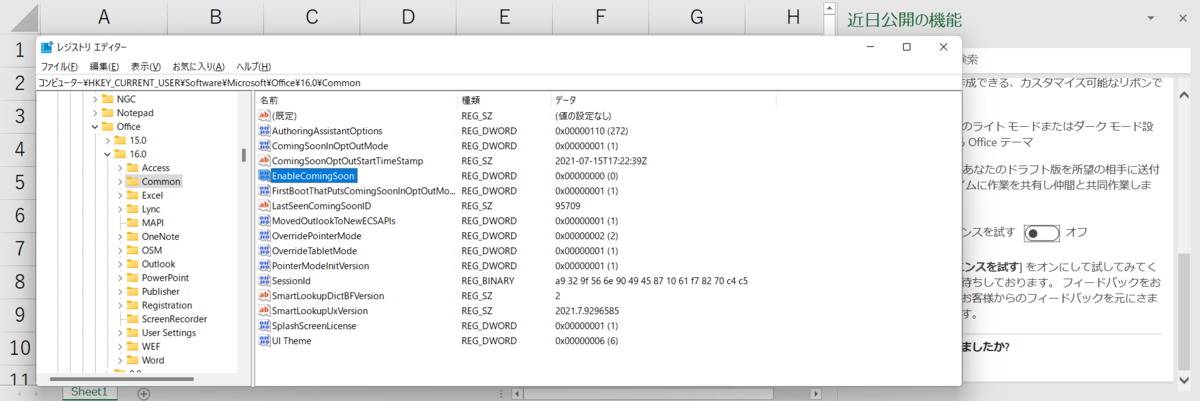
Task: Select the Notepad folder icon
Action: pos(108,113)
